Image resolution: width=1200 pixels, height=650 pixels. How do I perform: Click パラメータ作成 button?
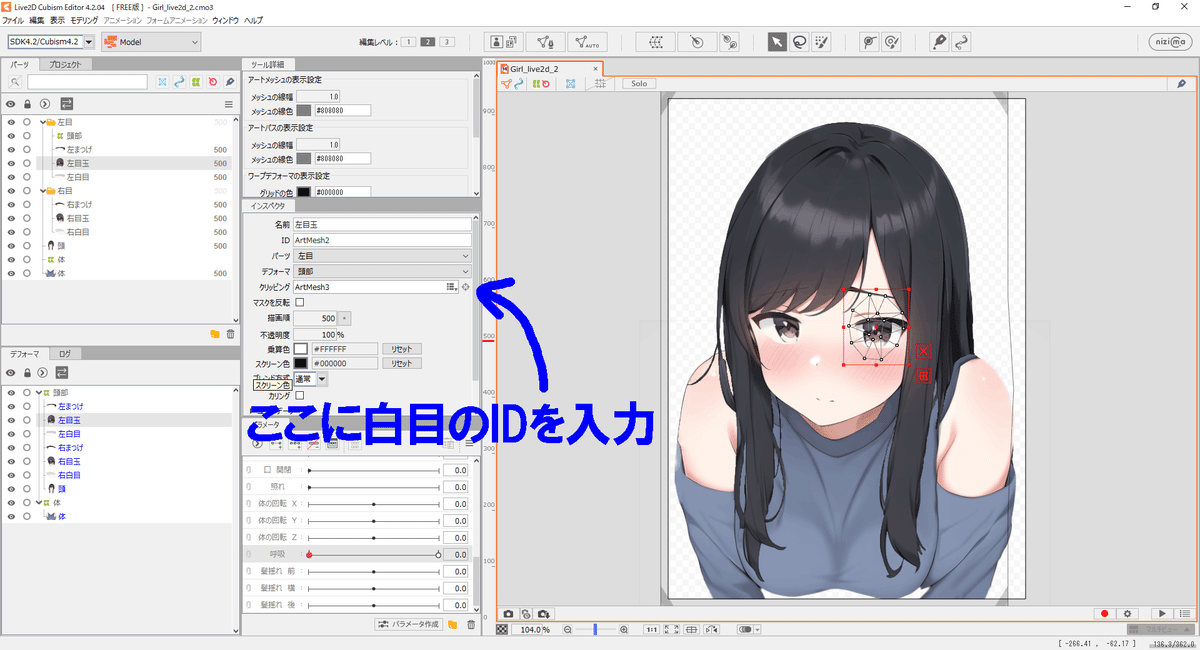click(408, 624)
